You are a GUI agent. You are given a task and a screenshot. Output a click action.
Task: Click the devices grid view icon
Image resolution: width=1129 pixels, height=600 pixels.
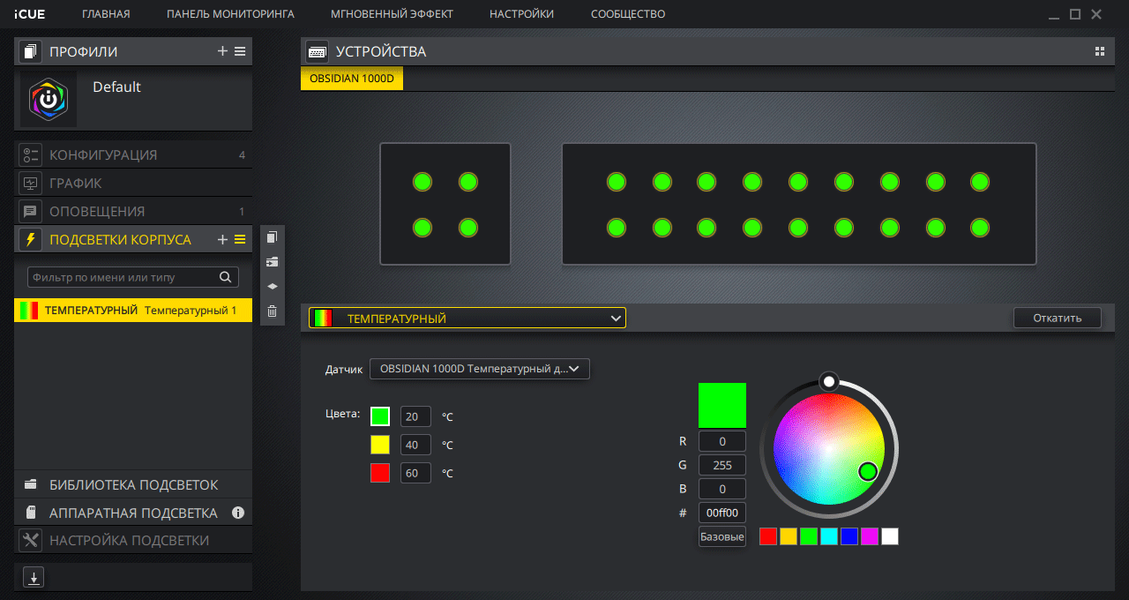click(1099, 51)
